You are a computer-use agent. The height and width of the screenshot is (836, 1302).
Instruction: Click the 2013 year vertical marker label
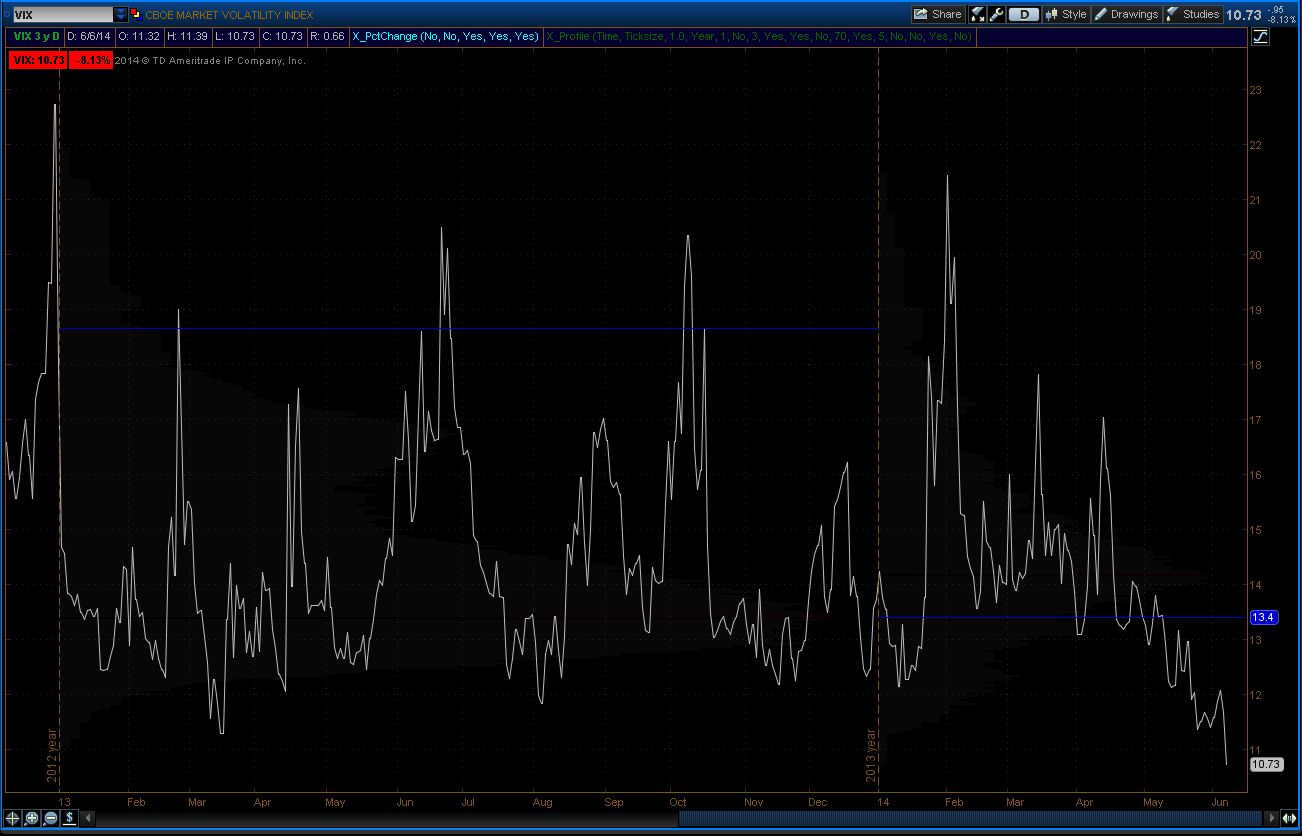tap(871, 757)
